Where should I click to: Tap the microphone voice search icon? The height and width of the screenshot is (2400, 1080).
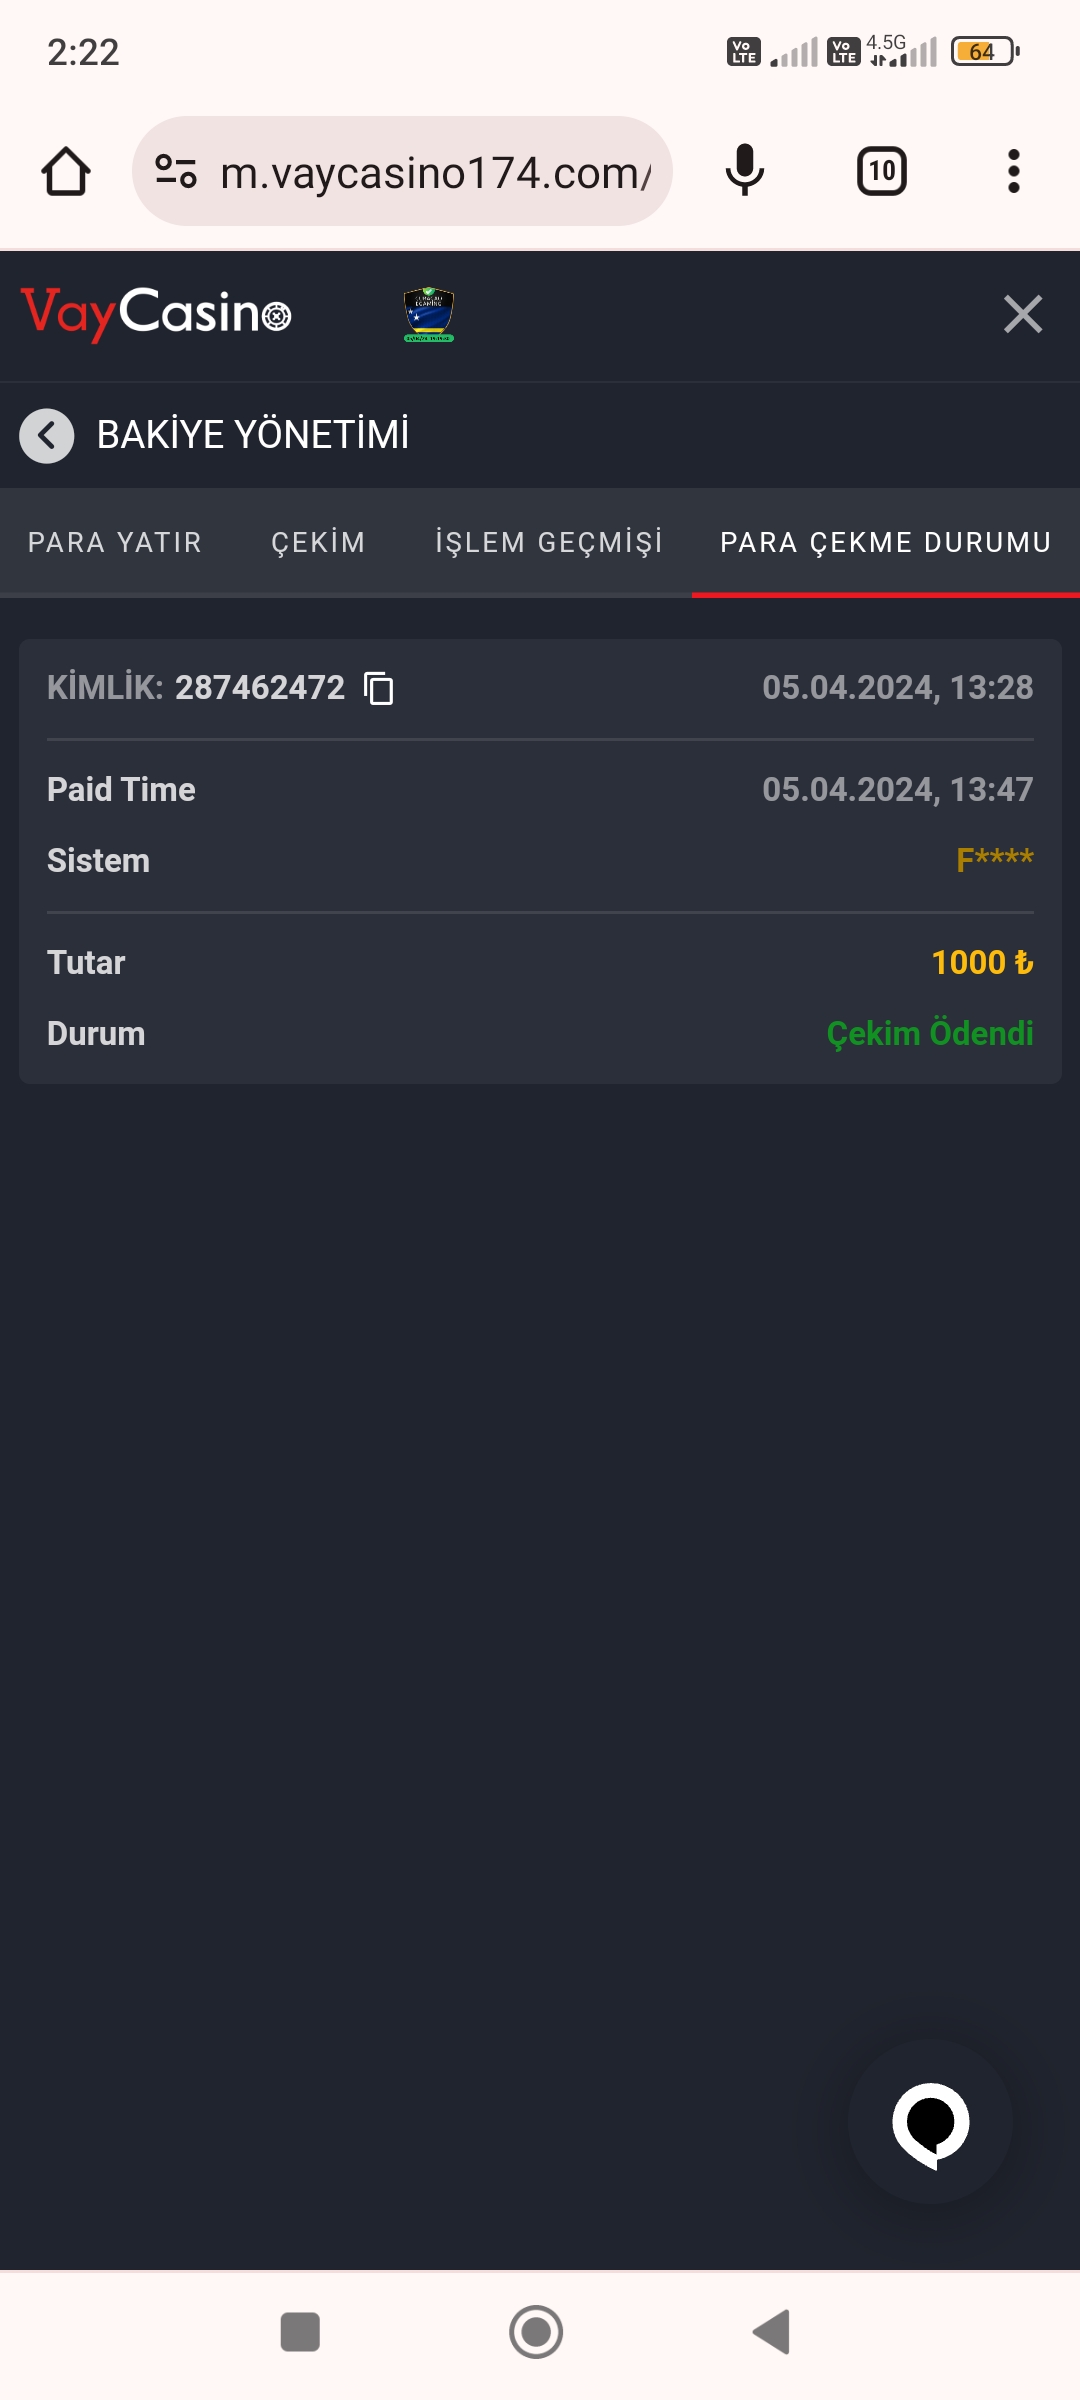click(x=744, y=172)
